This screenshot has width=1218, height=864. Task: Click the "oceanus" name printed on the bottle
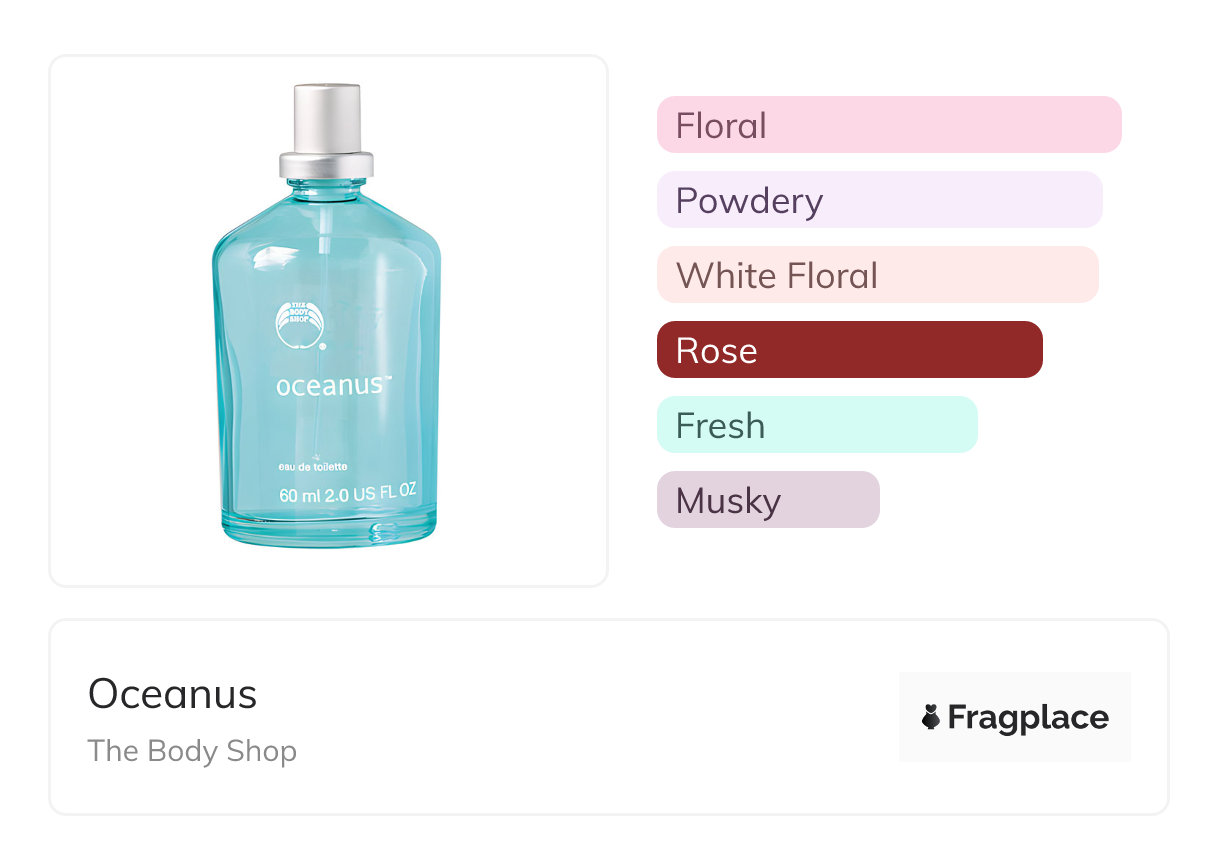(x=329, y=385)
